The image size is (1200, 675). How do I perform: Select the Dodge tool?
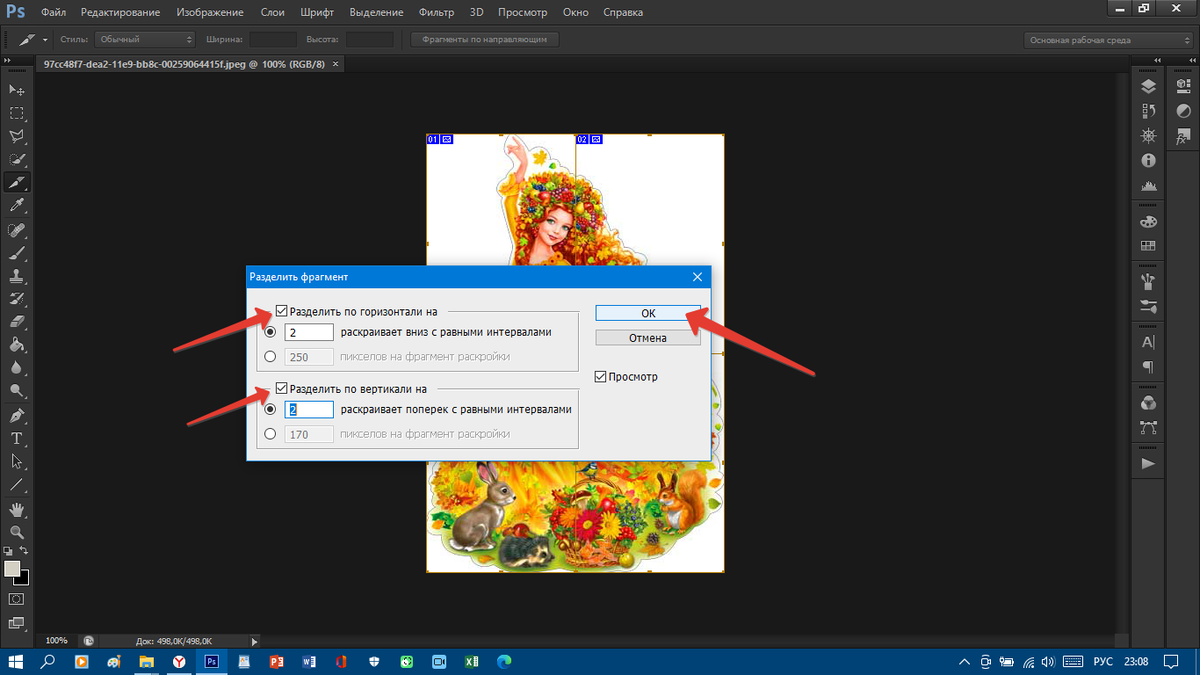tap(17, 391)
